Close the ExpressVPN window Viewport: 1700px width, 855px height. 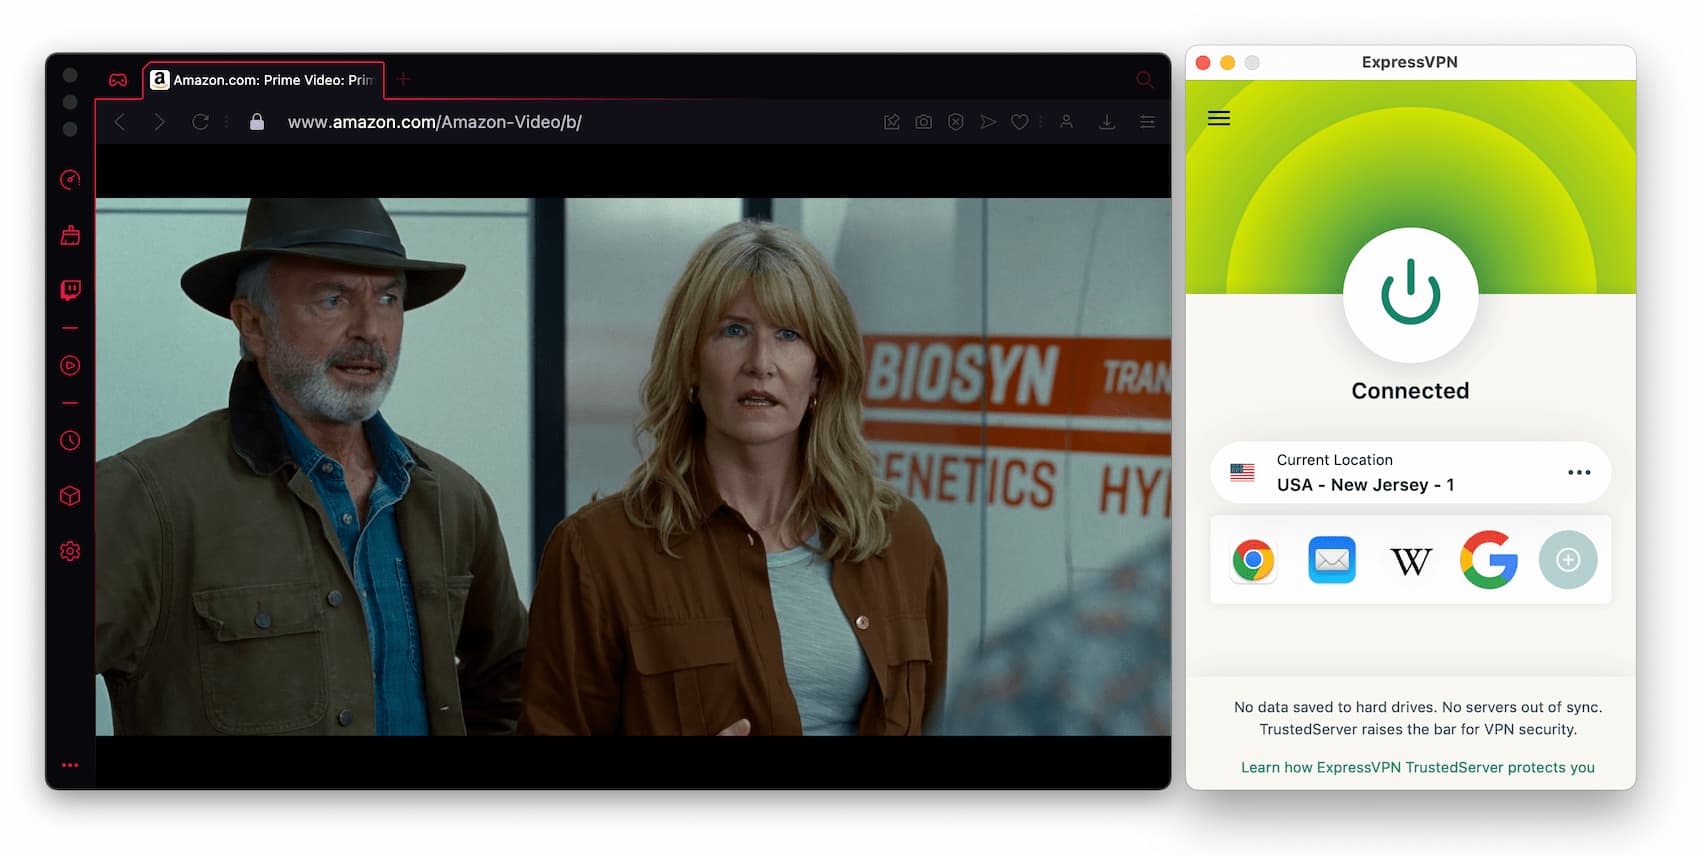pos(1203,62)
